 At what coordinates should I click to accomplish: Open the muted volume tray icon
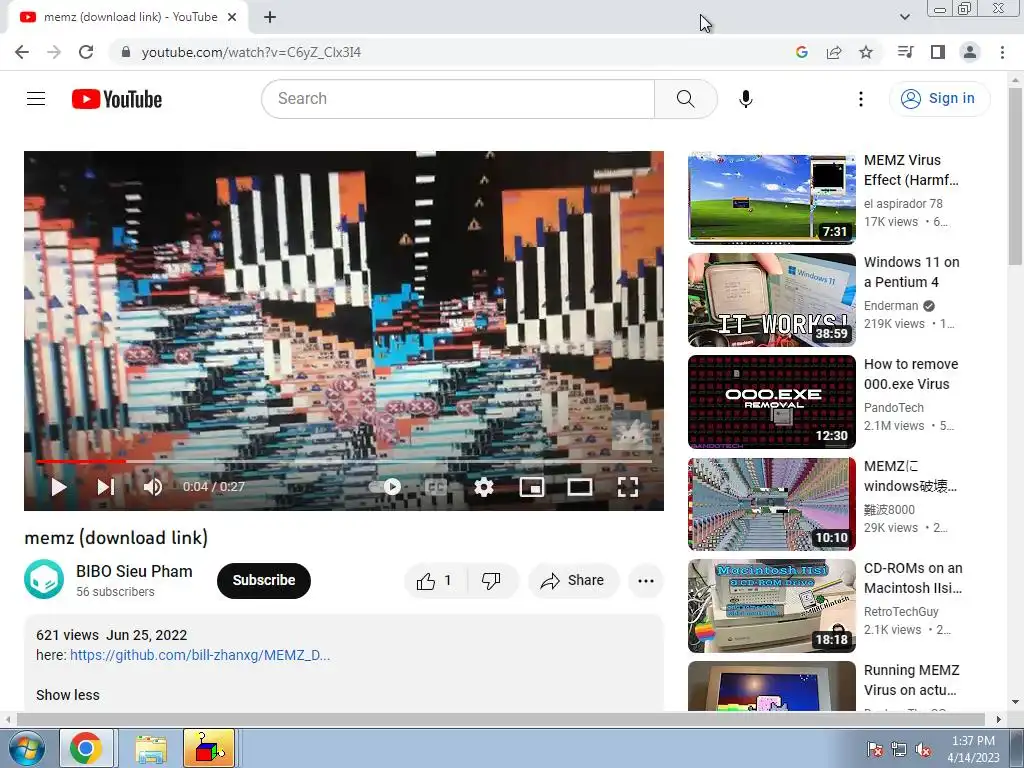pos(923,750)
